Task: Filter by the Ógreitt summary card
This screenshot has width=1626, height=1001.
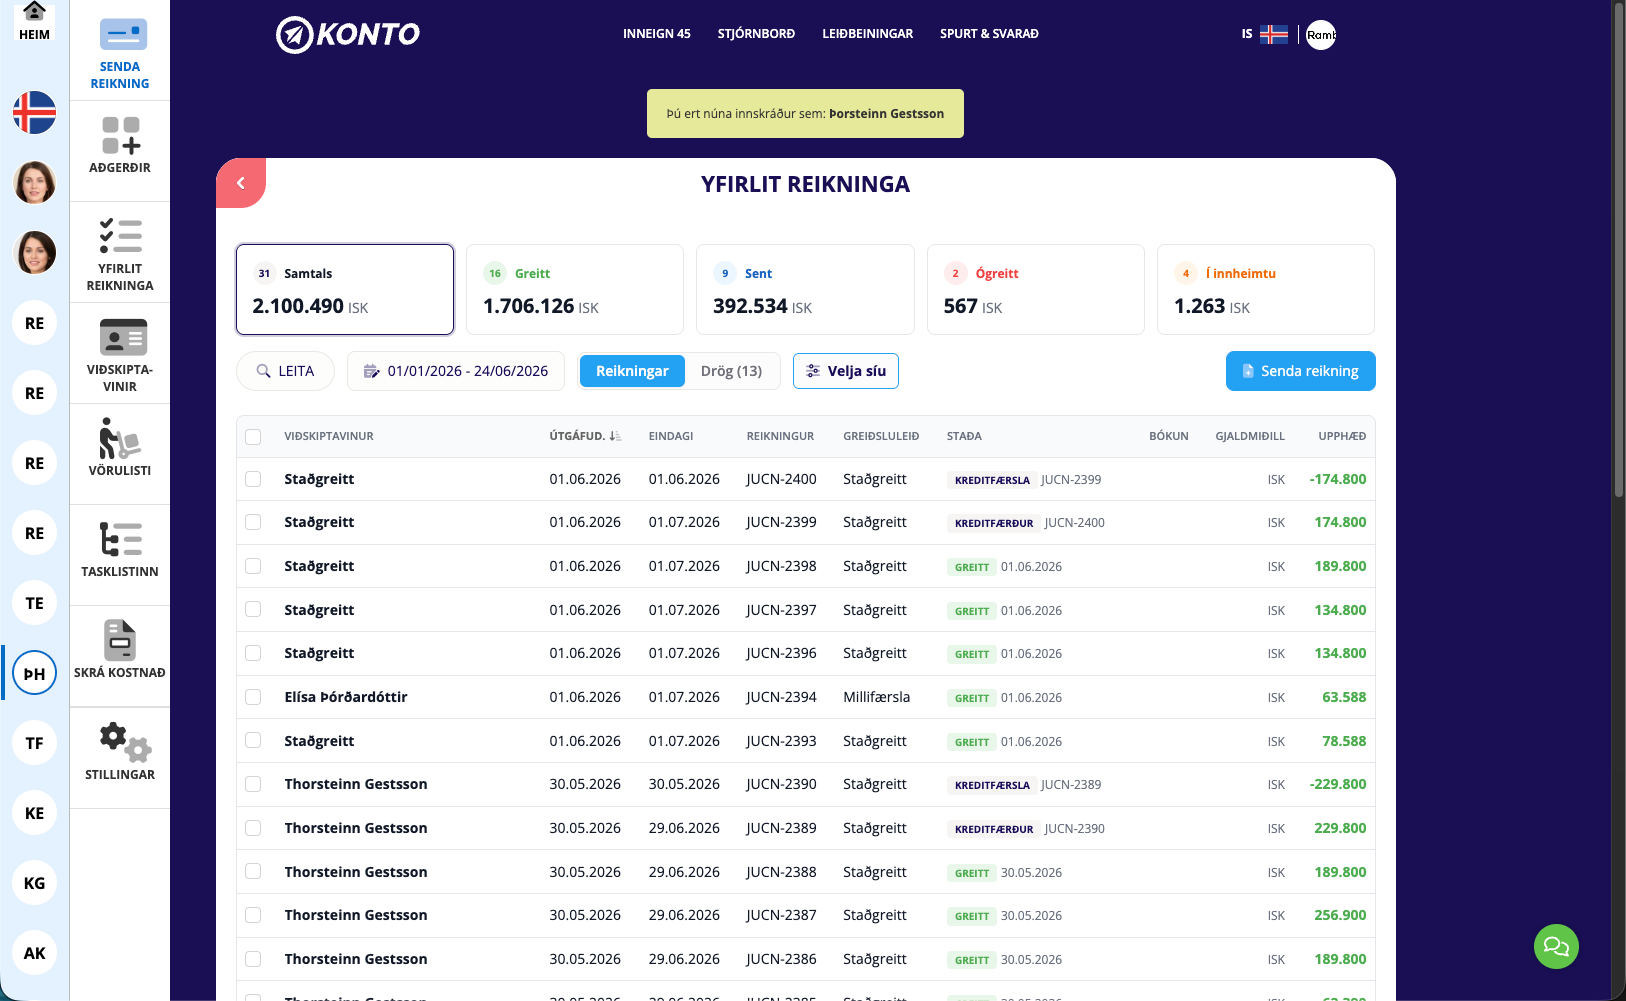Action: click(1036, 289)
